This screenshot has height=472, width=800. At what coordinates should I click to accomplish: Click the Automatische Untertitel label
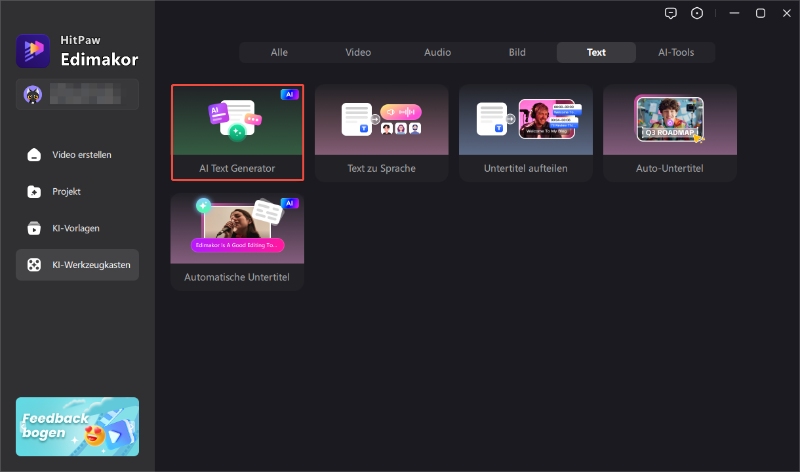point(237,277)
